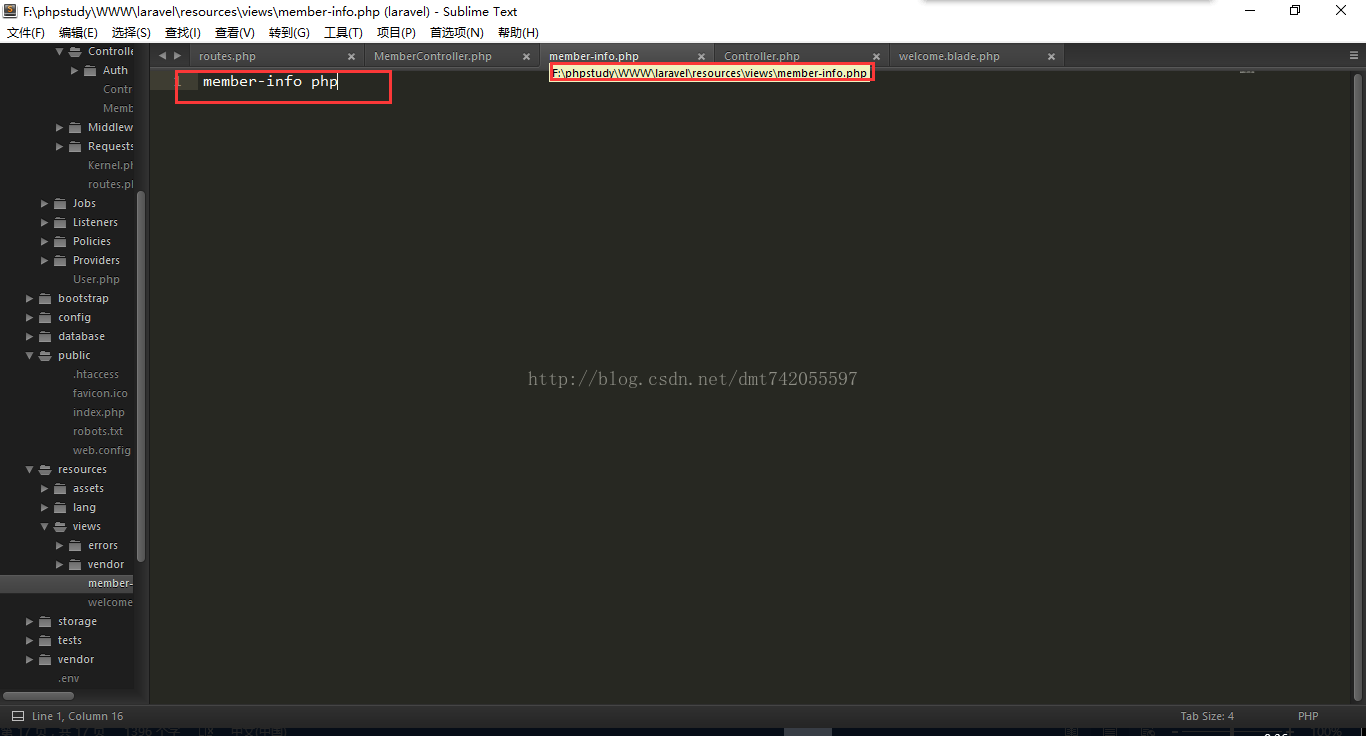Expand the Auth folder arrow
Image resolution: width=1366 pixels, height=736 pixels.
coord(75,70)
